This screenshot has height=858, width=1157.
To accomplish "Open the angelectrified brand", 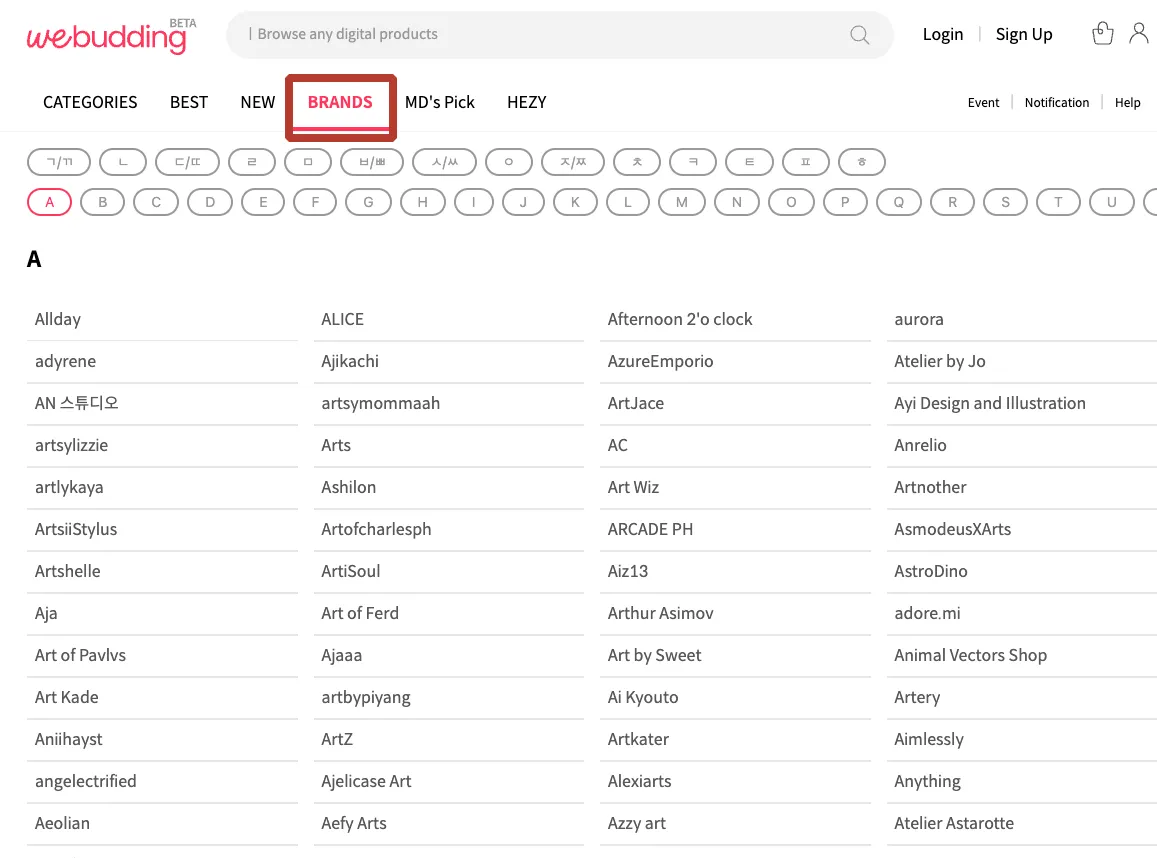I will (x=162, y=782).
